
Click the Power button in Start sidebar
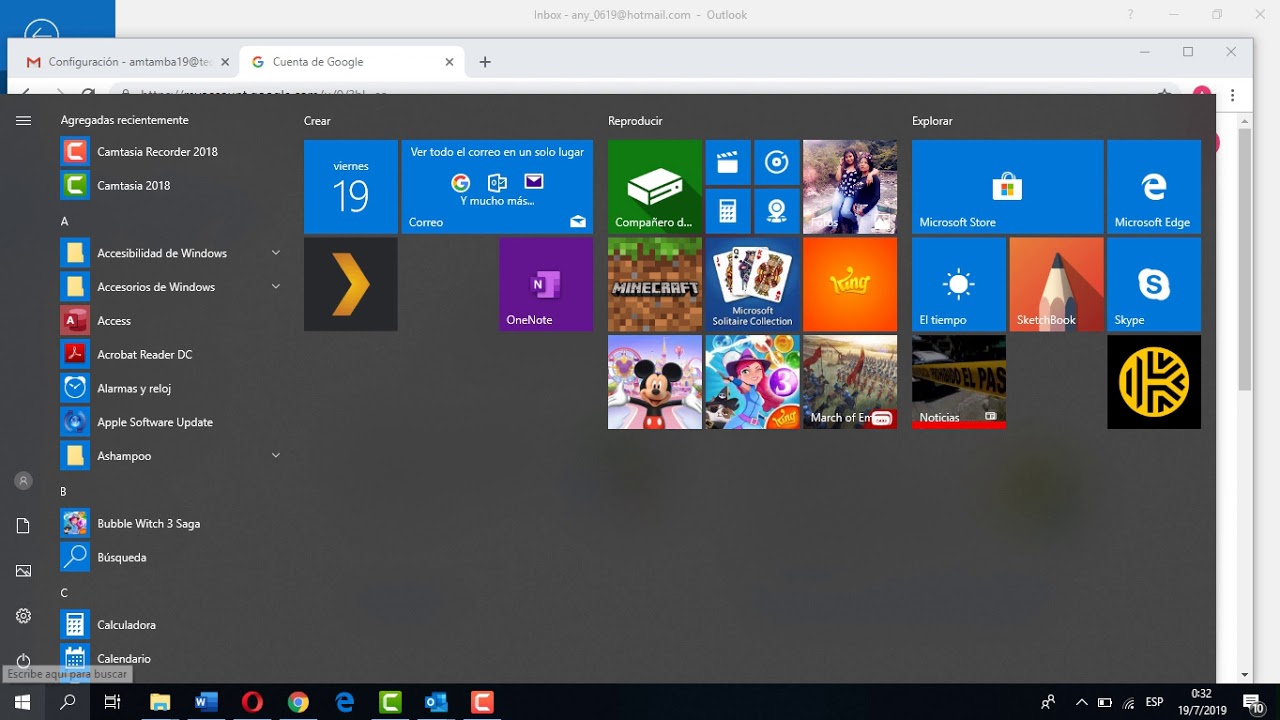tap(23, 661)
